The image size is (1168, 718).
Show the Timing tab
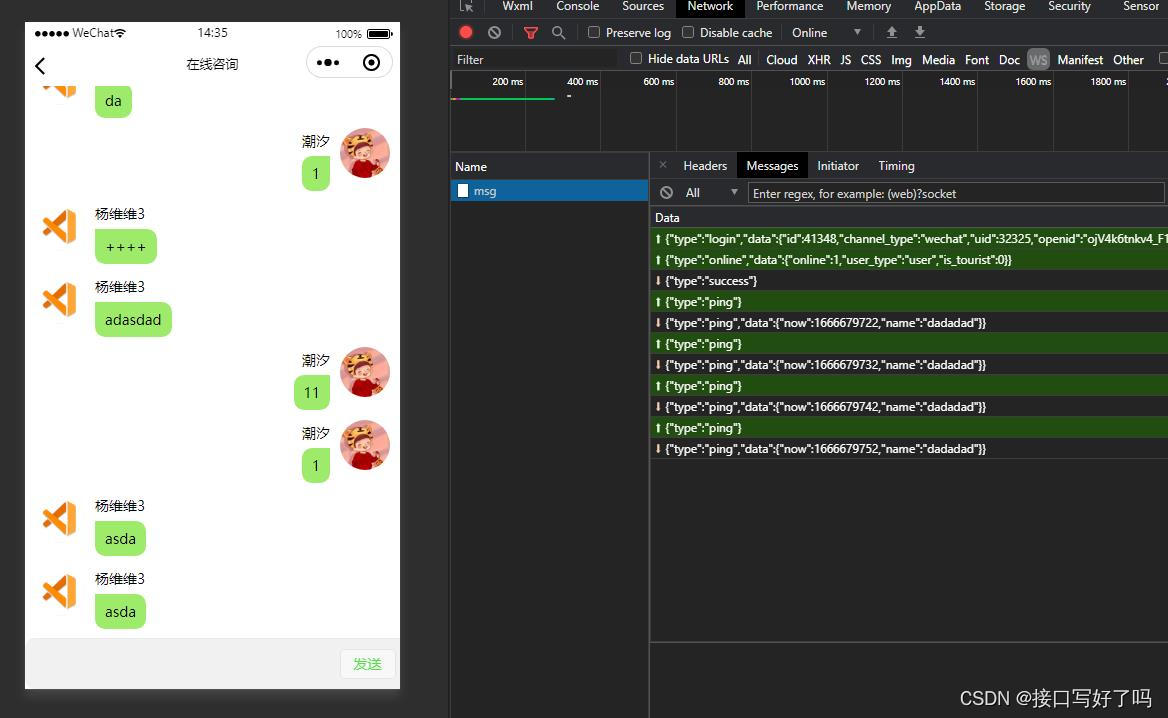click(896, 165)
